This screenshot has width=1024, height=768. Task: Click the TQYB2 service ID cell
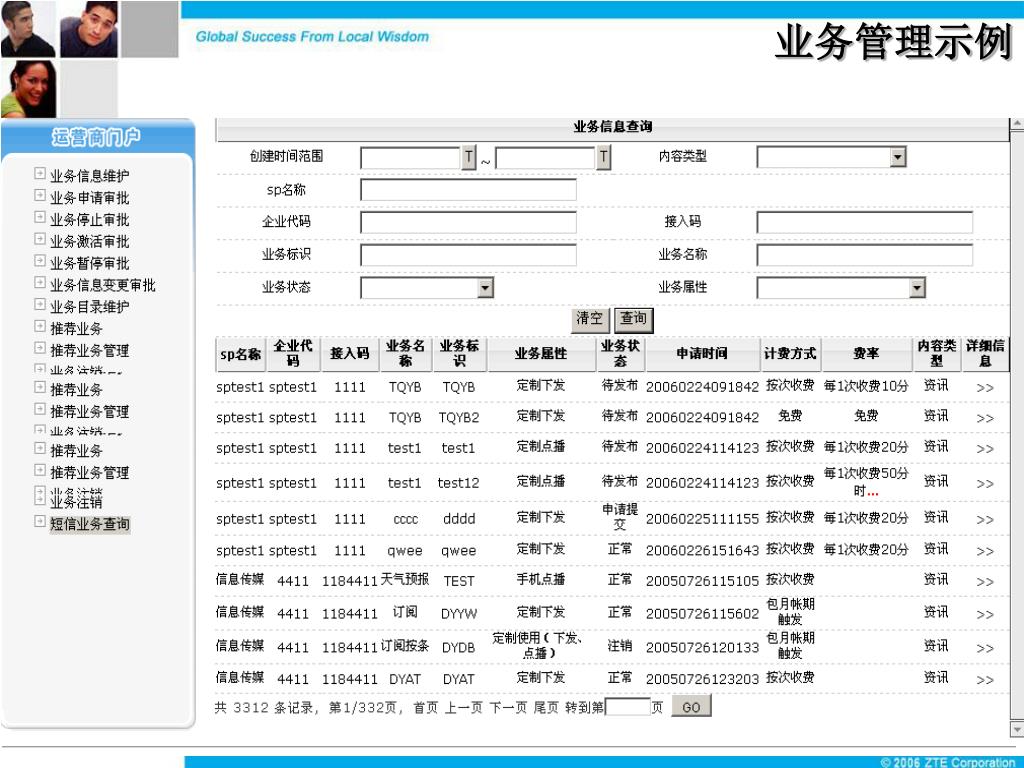(x=458, y=418)
